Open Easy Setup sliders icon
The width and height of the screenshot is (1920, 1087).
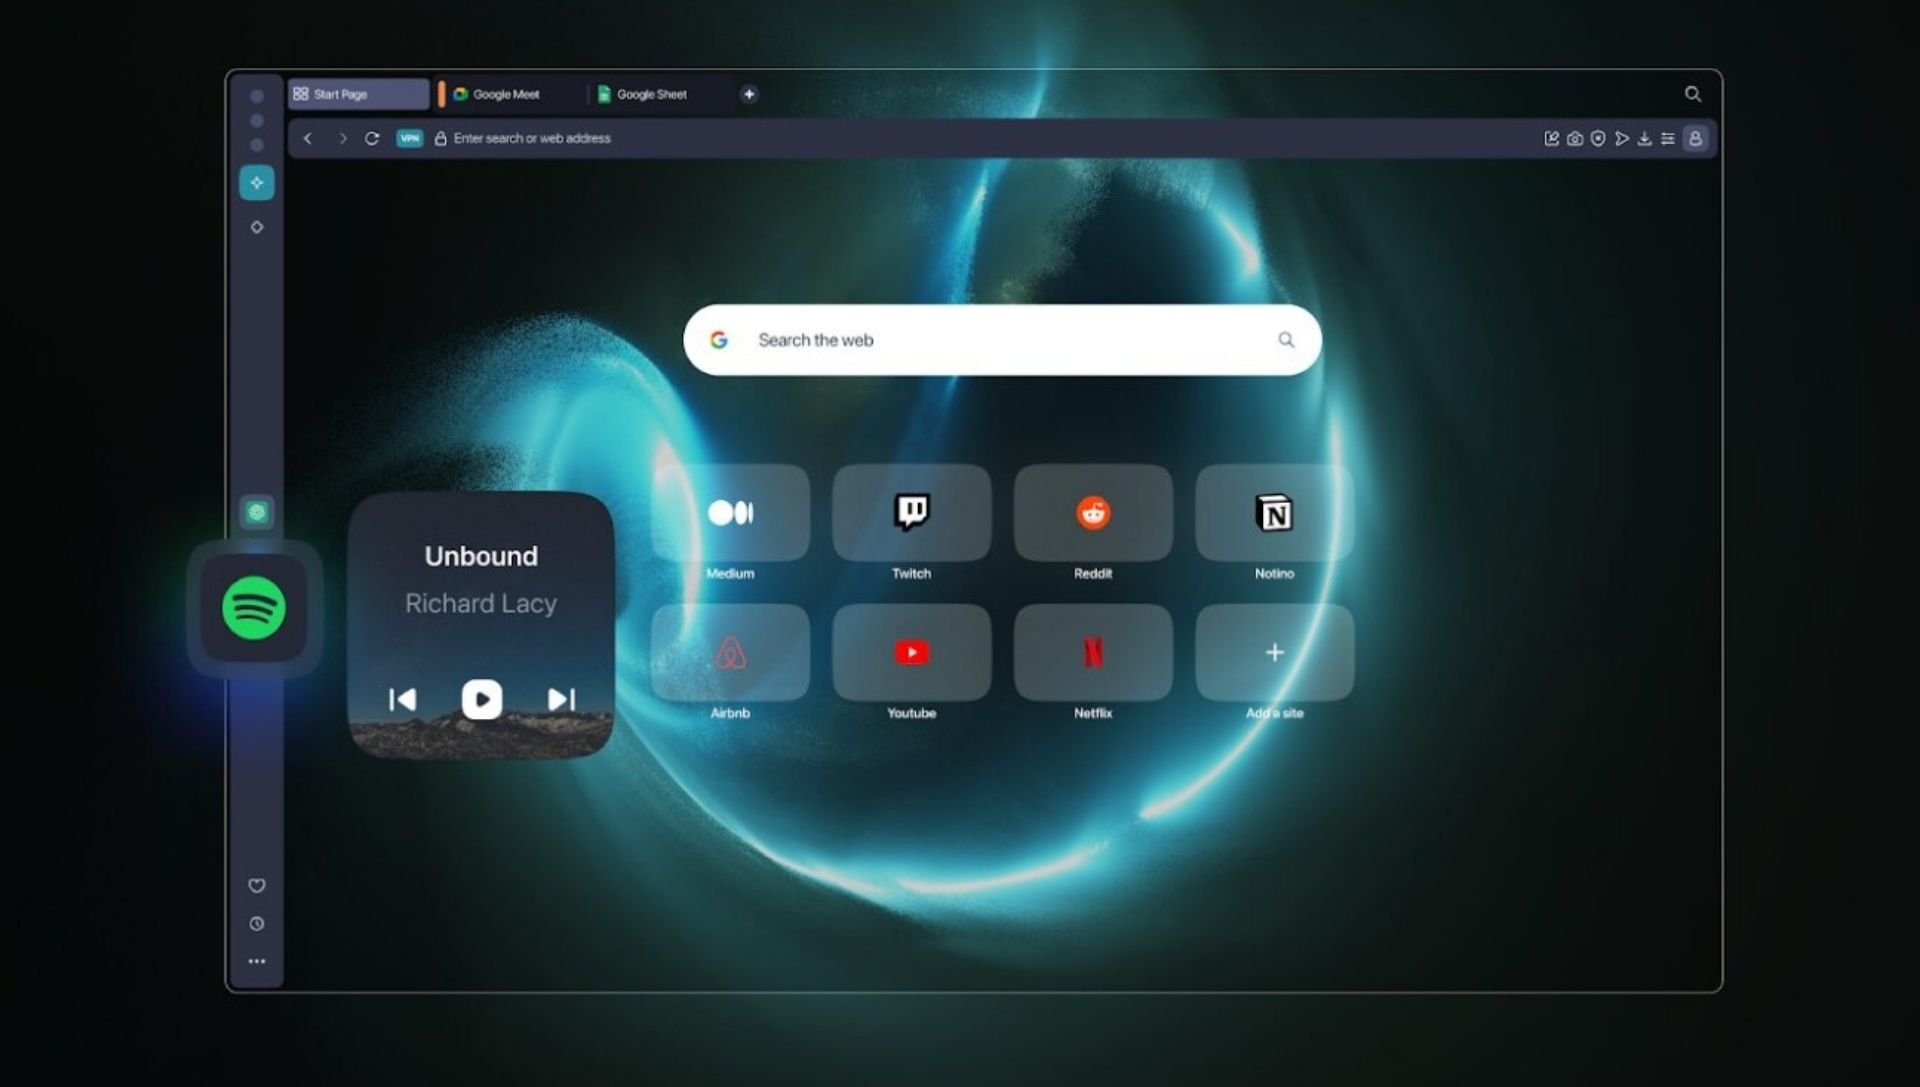click(1667, 139)
